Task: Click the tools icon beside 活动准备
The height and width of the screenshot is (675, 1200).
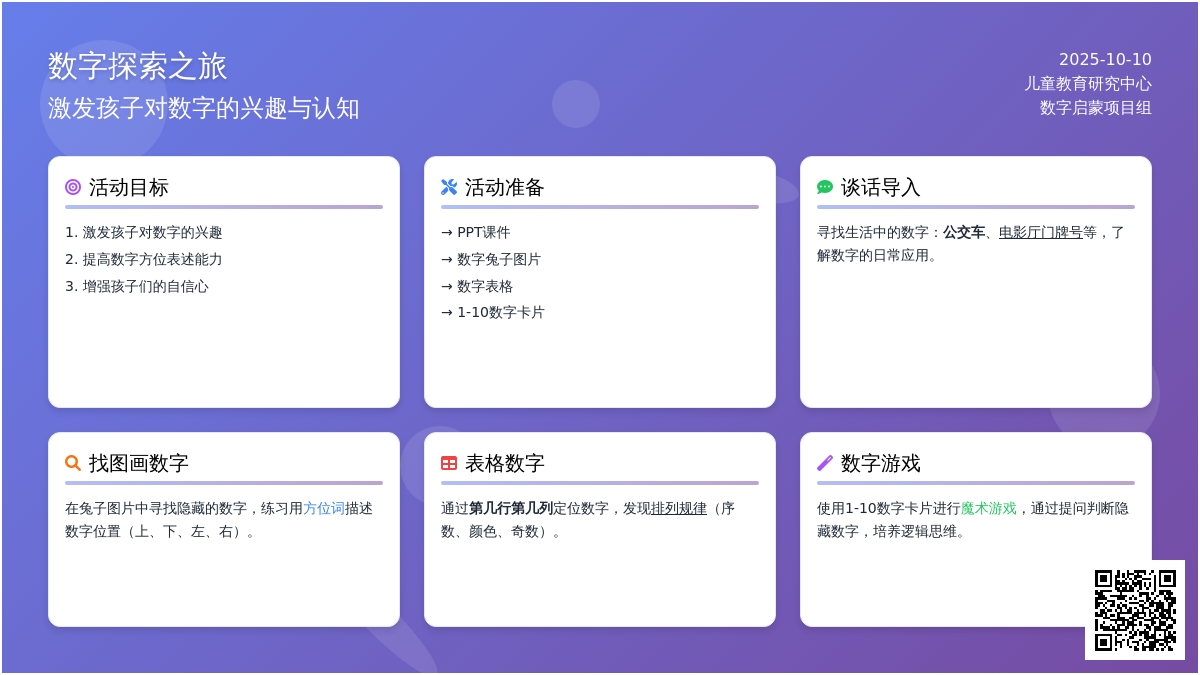Action: pyautogui.click(x=449, y=187)
